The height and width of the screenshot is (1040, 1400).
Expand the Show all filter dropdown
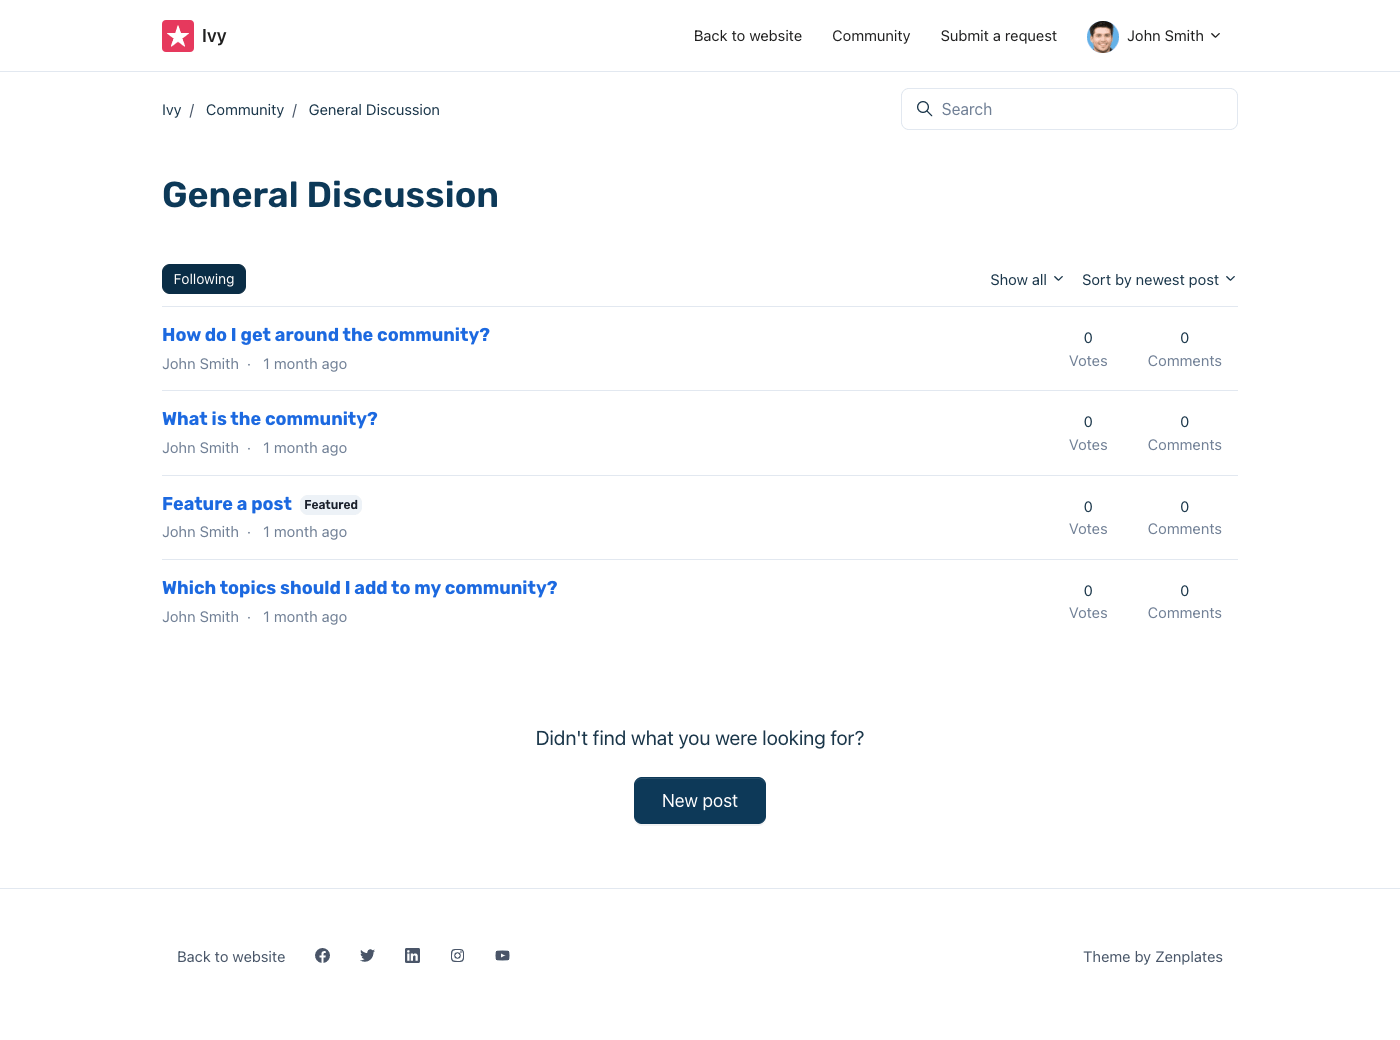pyautogui.click(x=1026, y=280)
